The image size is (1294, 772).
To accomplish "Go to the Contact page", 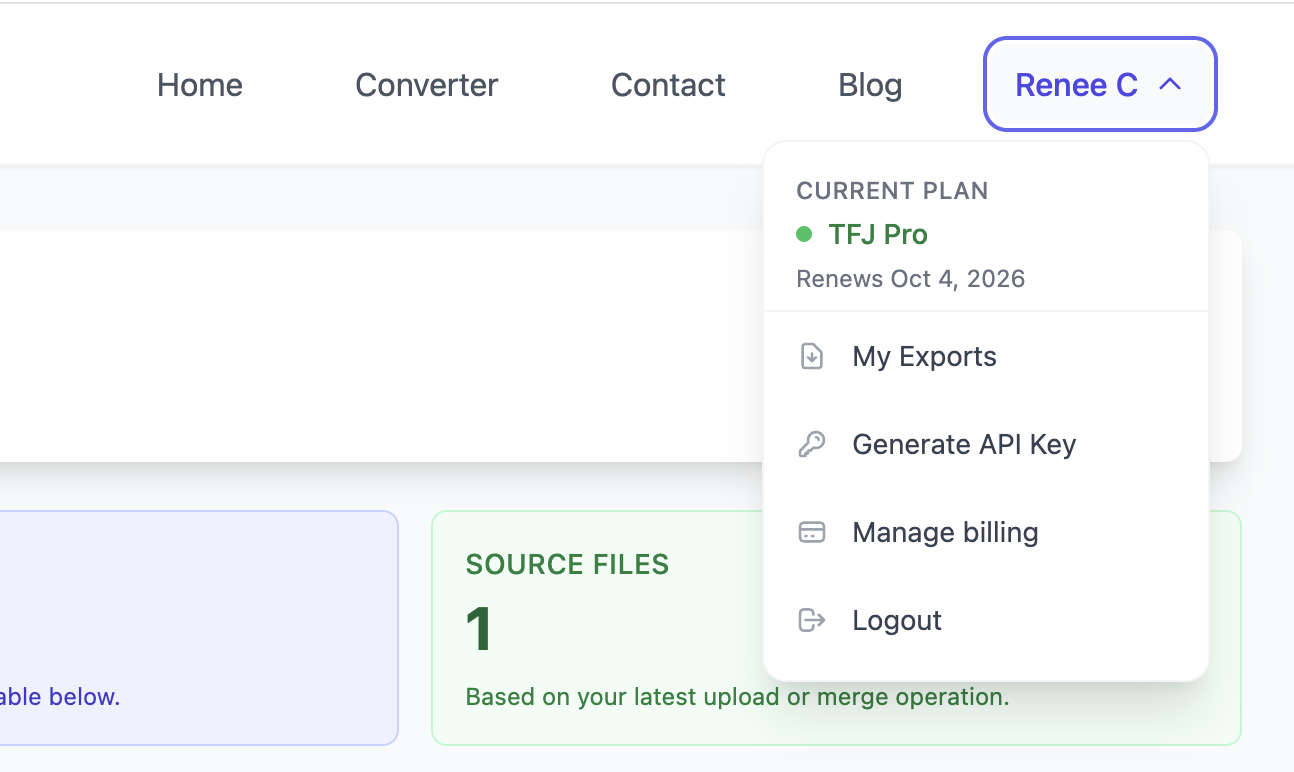I will 668,85.
